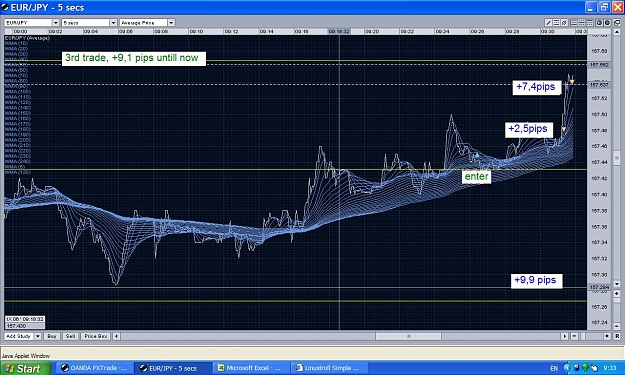Click the price axis scrollbar thumb
625x375 pixels.
[617, 158]
